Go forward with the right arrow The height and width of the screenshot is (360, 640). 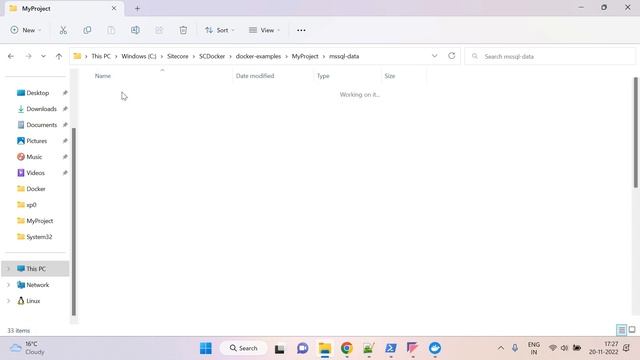pos(28,56)
